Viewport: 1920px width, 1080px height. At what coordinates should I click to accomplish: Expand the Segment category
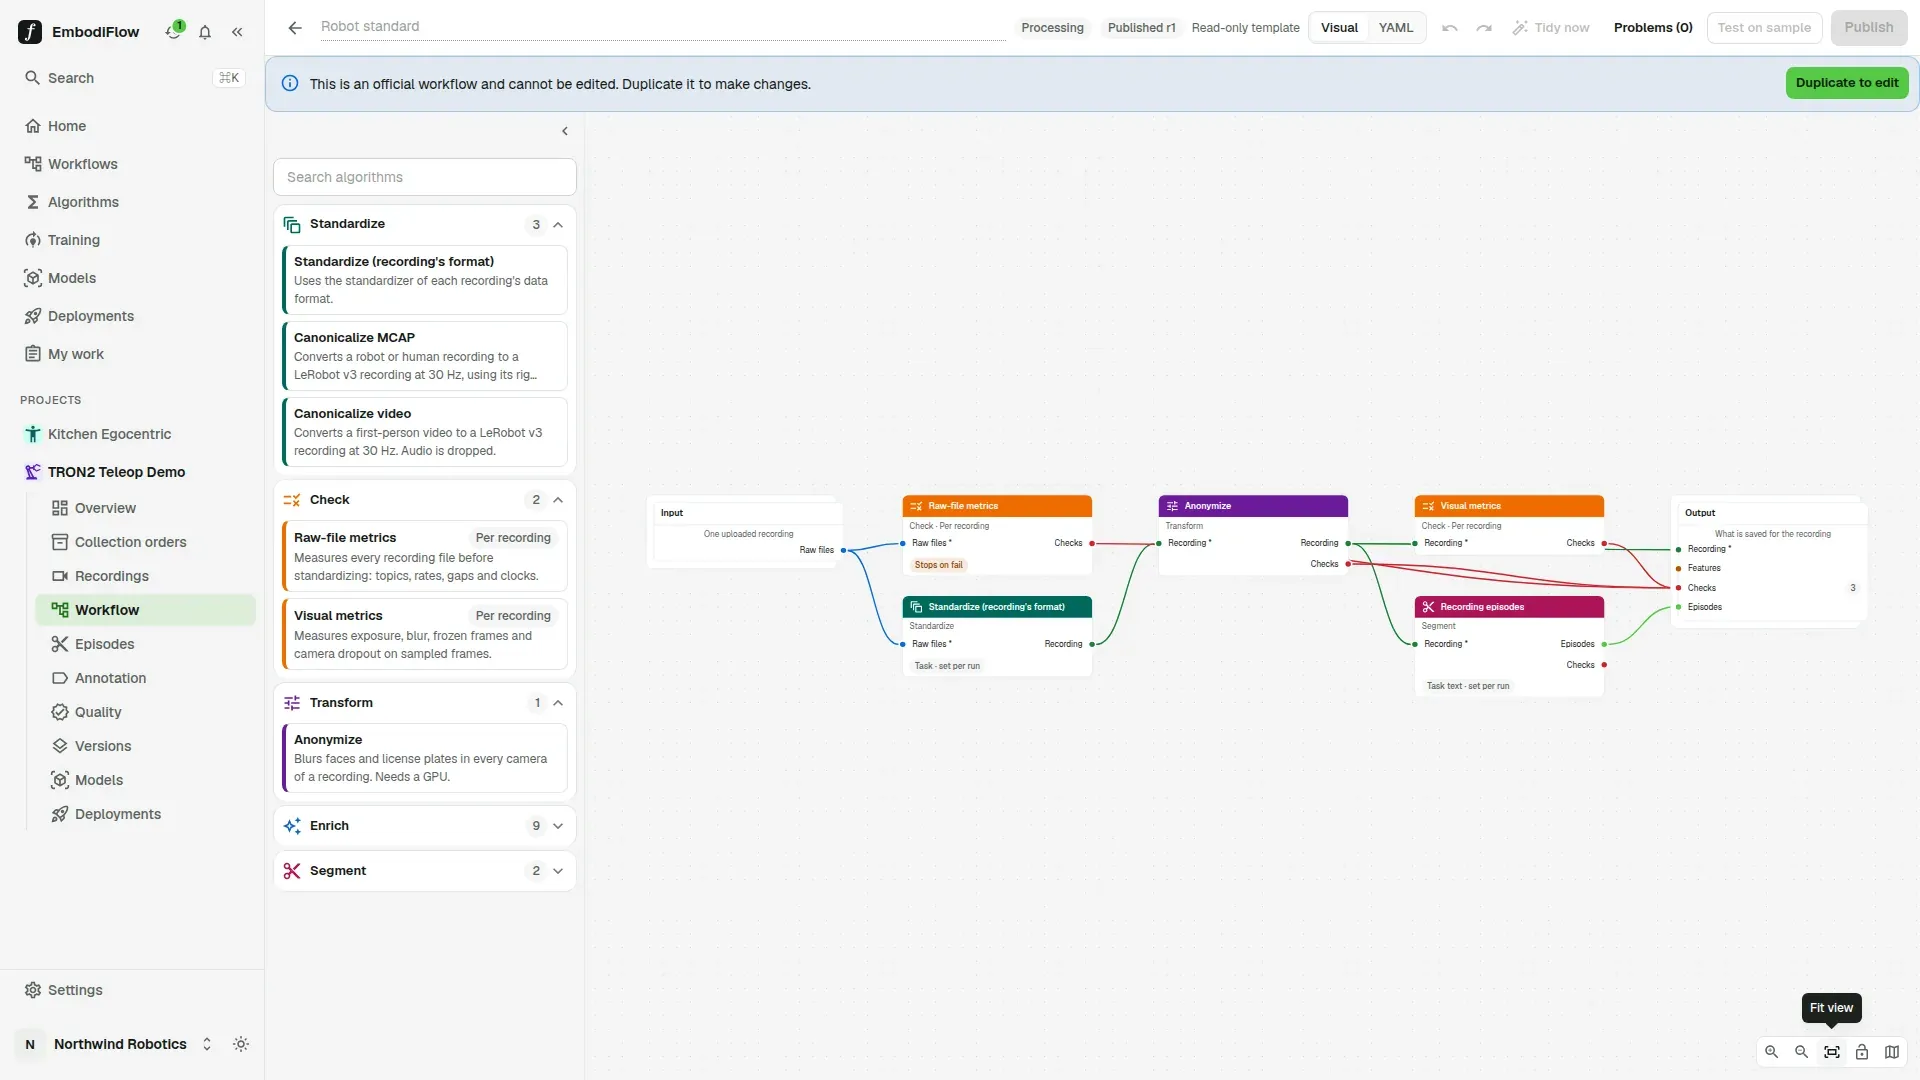click(x=558, y=871)
